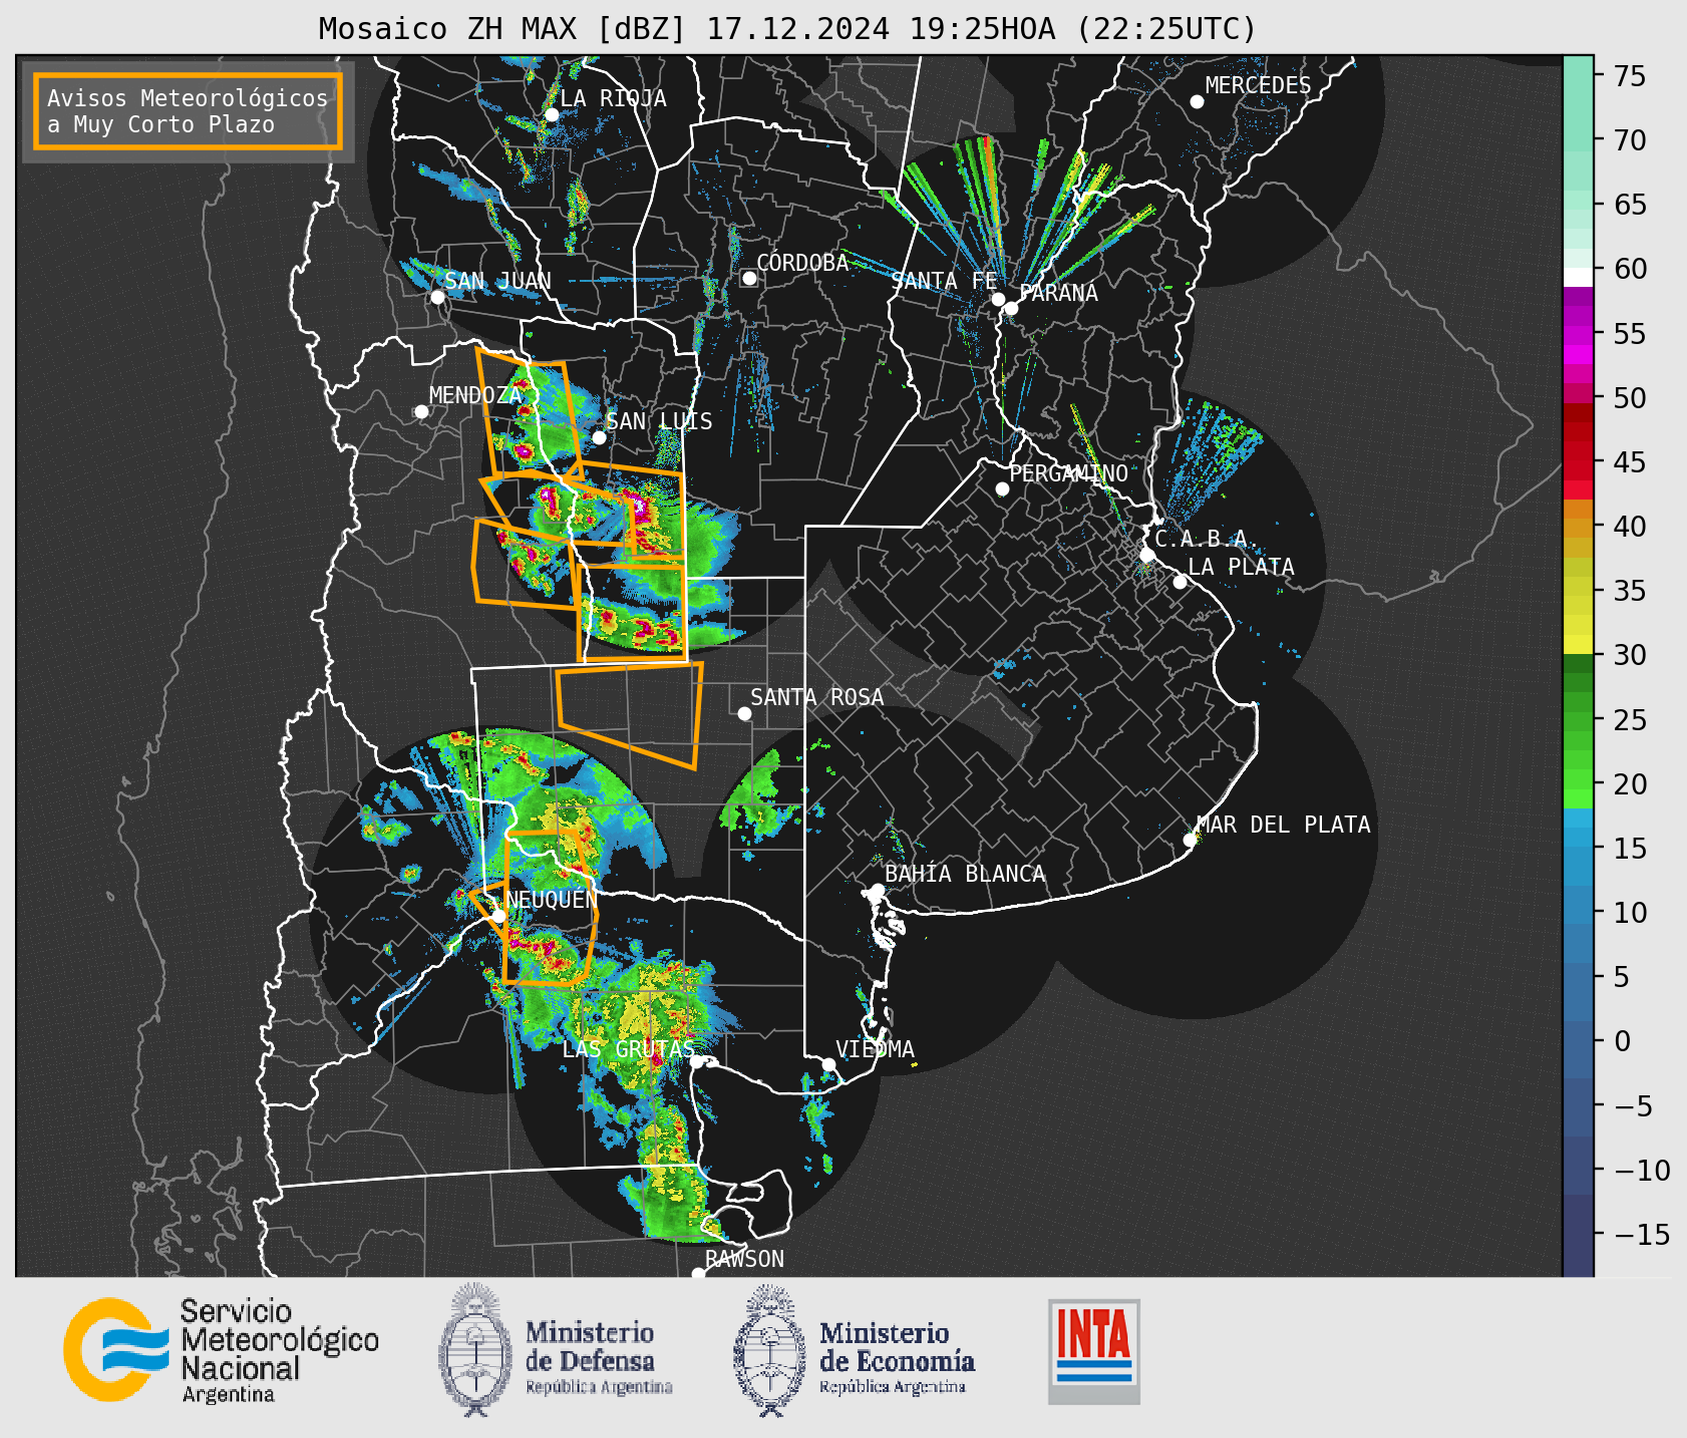Viewport: 1687px width, 1438px height.
Task: Click the SAN LUIS city marker dot
Action: click(599, 437)
